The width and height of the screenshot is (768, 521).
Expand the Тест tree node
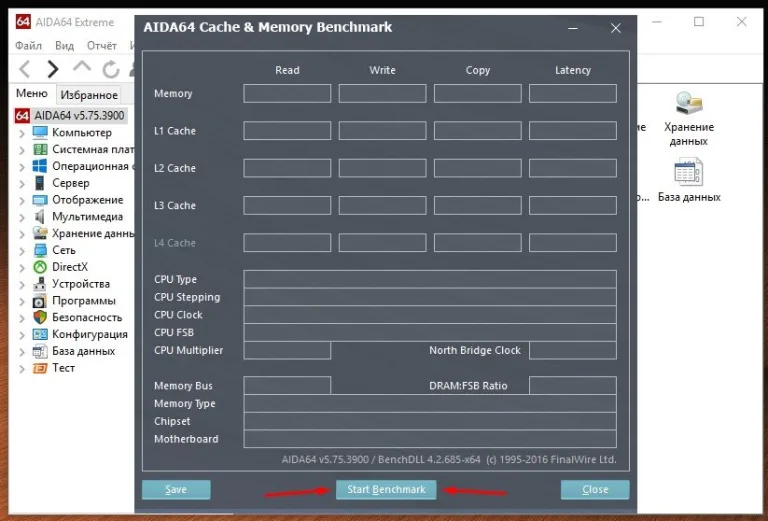tap(22, 368)
